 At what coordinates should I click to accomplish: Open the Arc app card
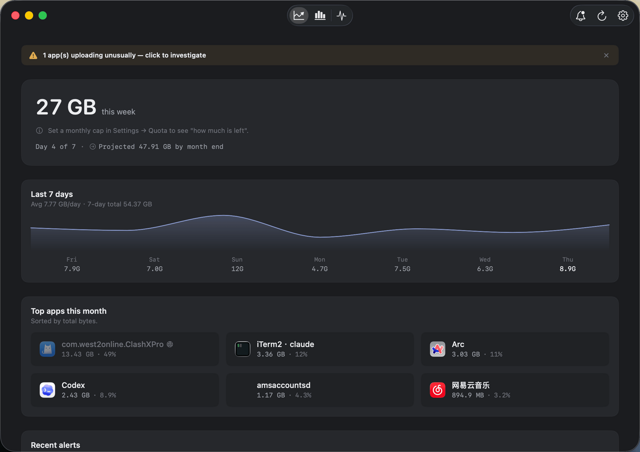[515, 349]
